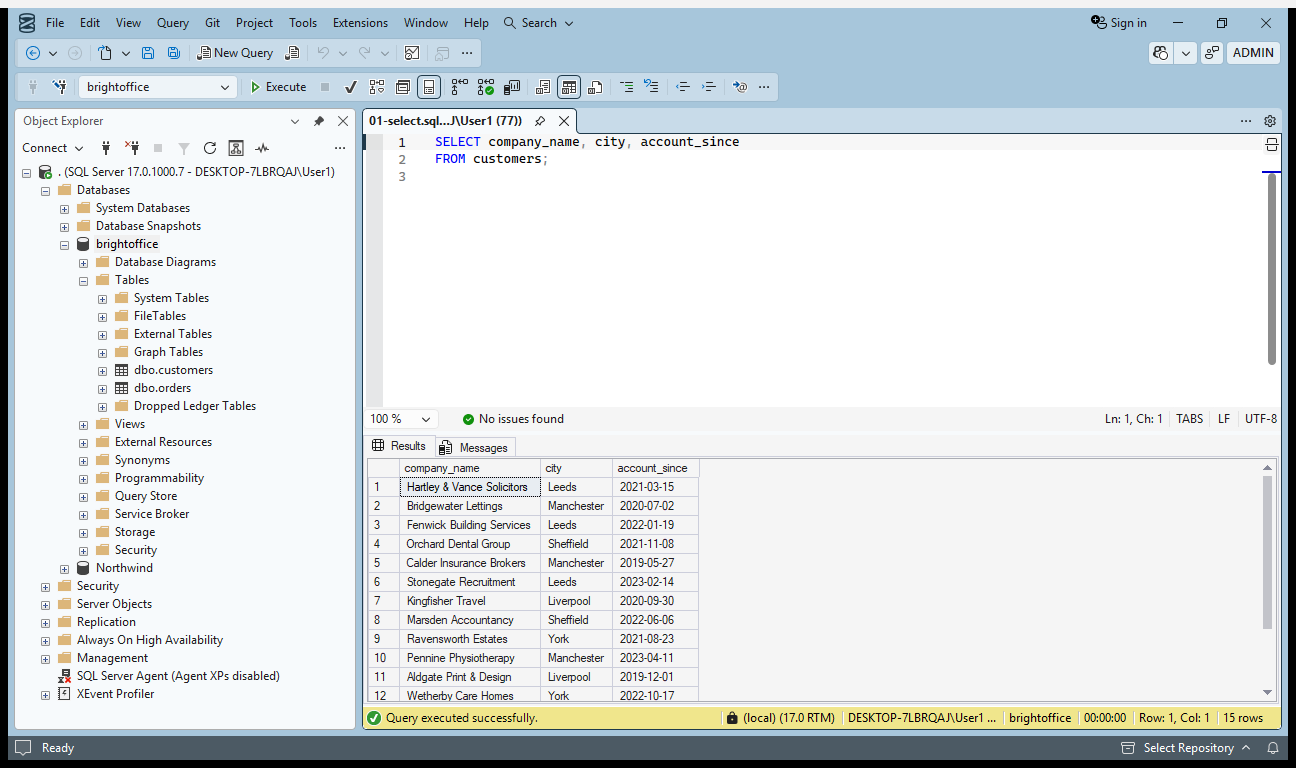Parse the query with the checkmark icon
1296x768 pixels.
(x=351, y=87)
